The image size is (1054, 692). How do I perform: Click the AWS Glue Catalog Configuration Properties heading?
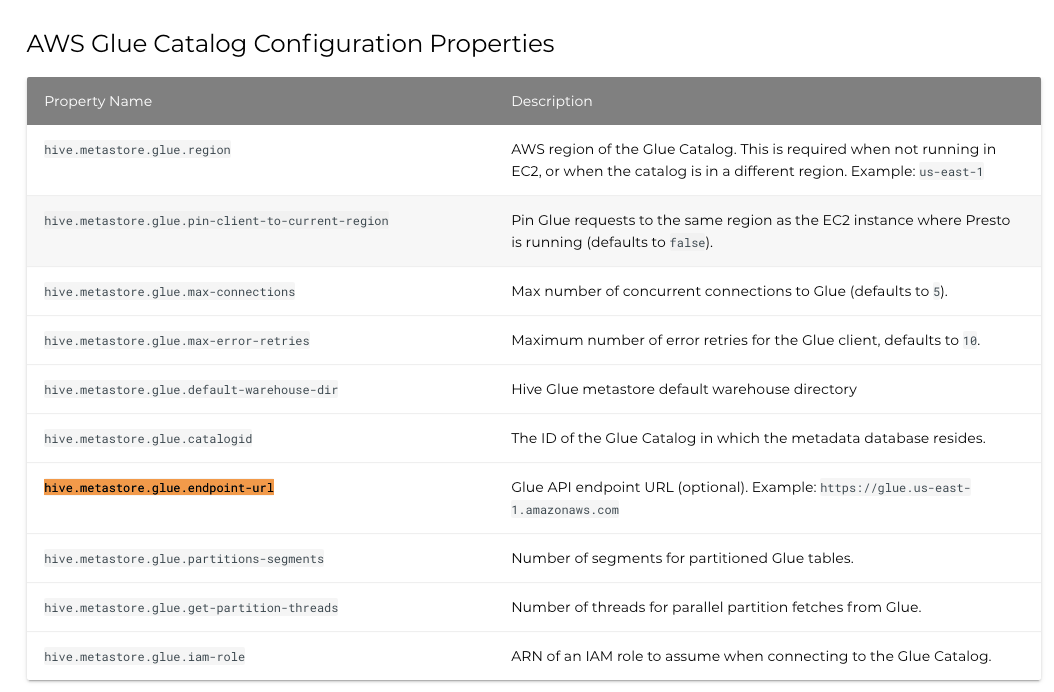pos(290,44)
